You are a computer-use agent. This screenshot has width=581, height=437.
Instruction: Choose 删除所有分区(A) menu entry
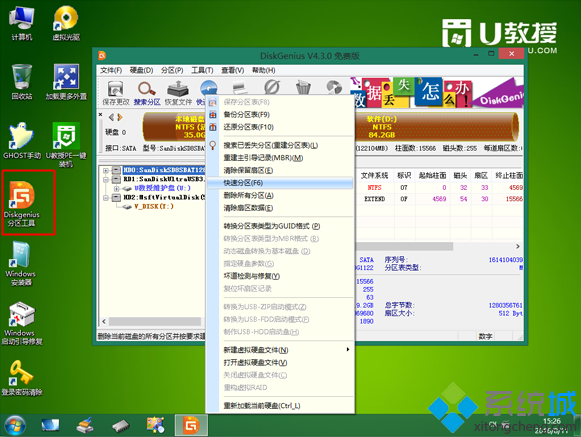click(x=280, y=195)
